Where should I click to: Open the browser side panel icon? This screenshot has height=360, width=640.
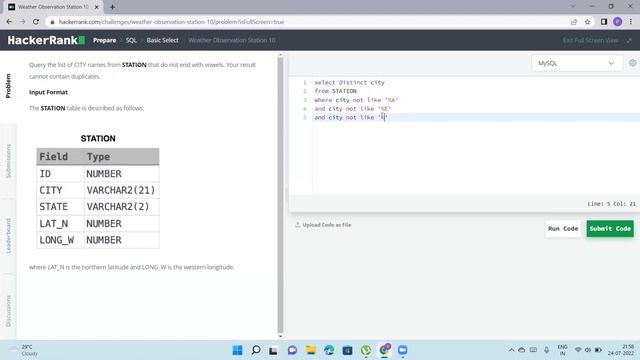(x=604, y=22)
